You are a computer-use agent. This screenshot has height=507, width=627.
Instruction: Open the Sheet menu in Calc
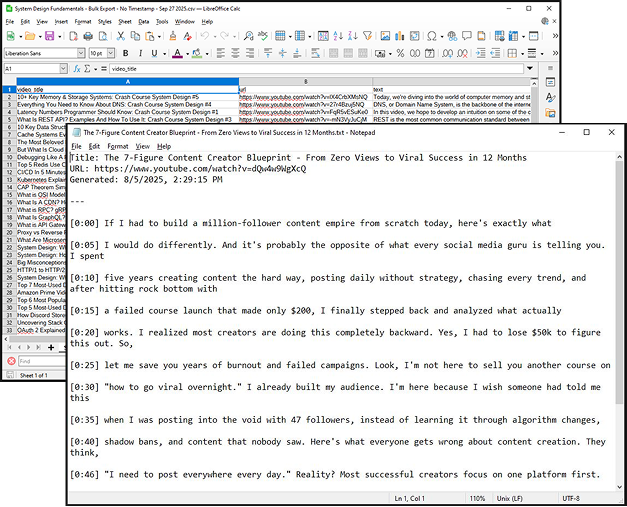[x=124, y=20]
